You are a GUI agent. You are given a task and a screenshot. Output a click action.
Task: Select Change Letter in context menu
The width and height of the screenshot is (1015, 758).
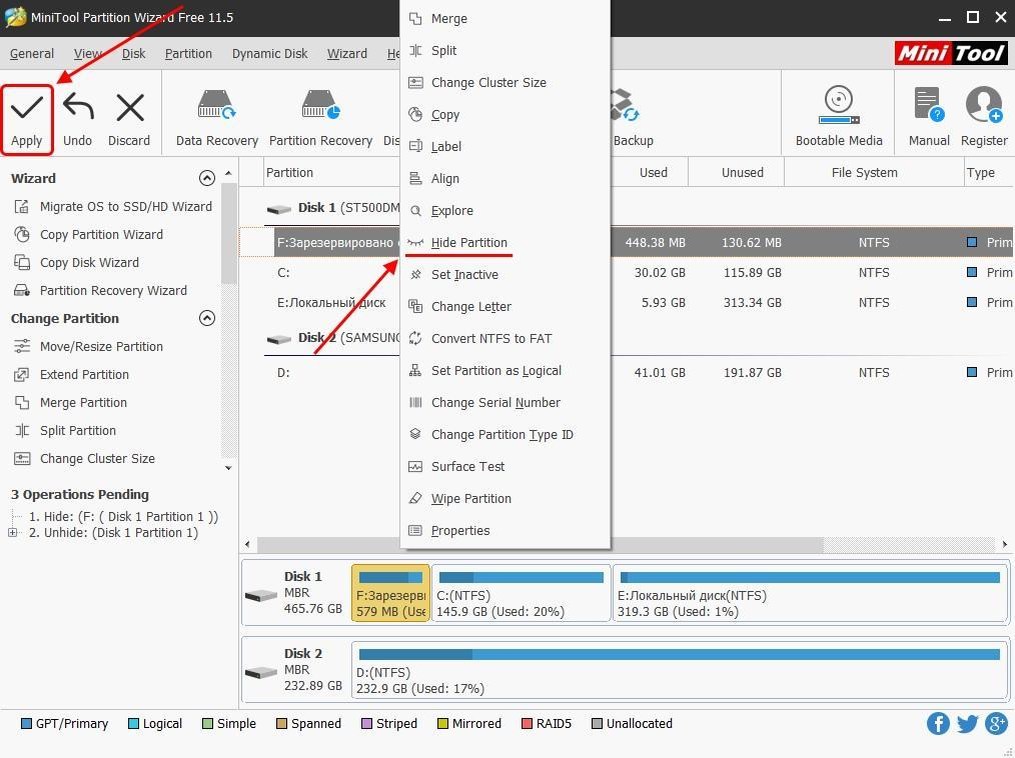pyautogui.click(x=505, y=306)
